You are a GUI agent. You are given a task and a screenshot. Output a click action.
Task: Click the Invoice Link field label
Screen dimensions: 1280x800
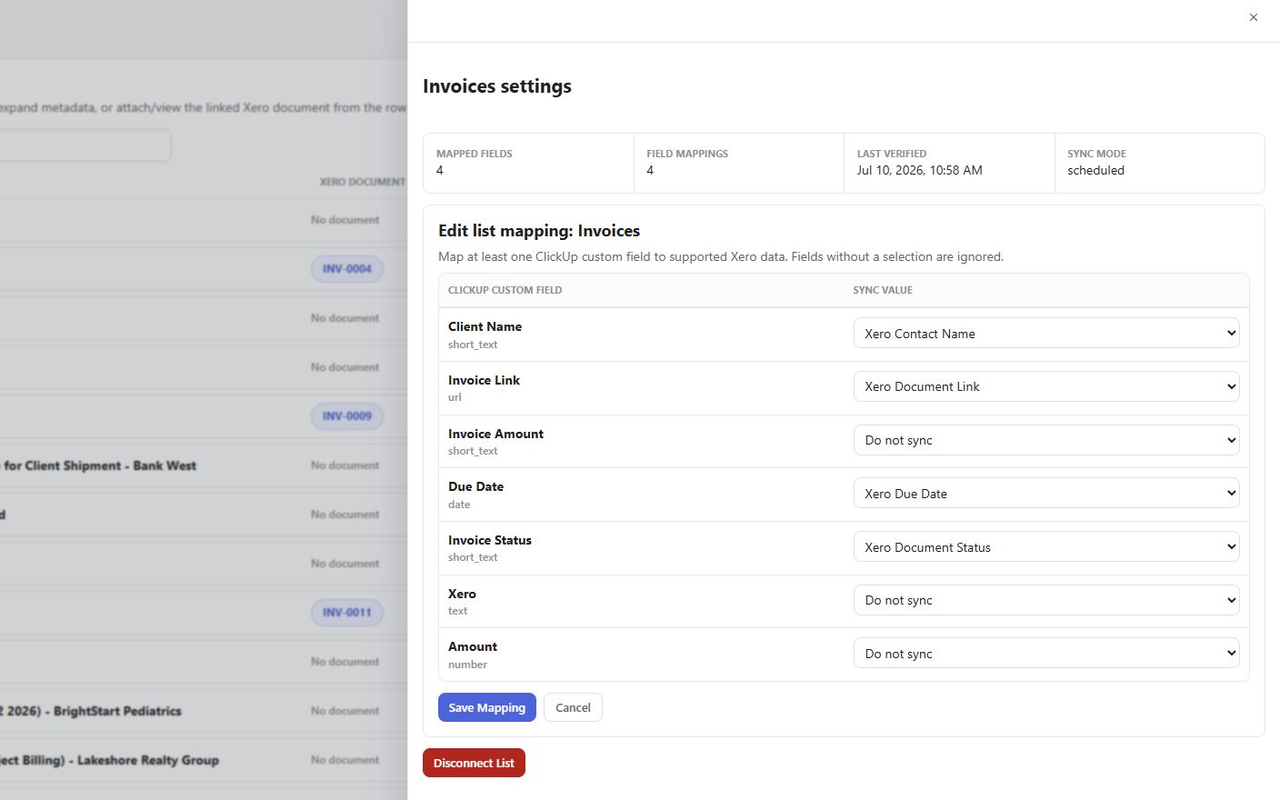tap(484, 380)
